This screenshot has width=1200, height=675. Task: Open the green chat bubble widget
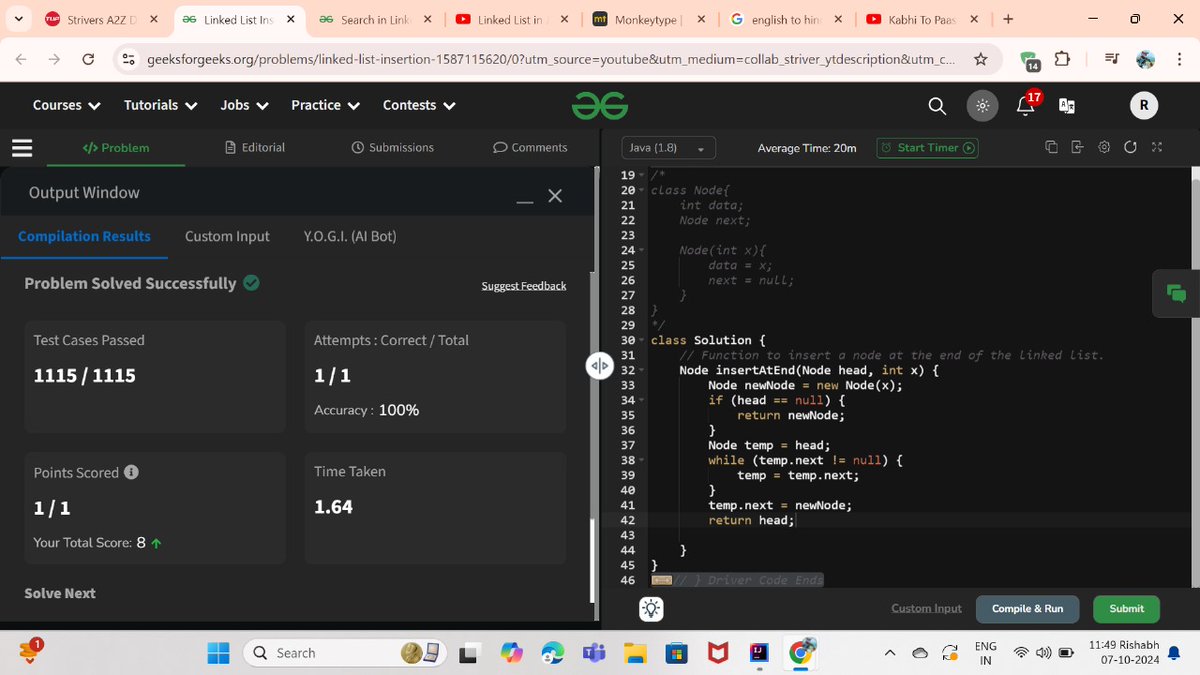coord(1176,293)
